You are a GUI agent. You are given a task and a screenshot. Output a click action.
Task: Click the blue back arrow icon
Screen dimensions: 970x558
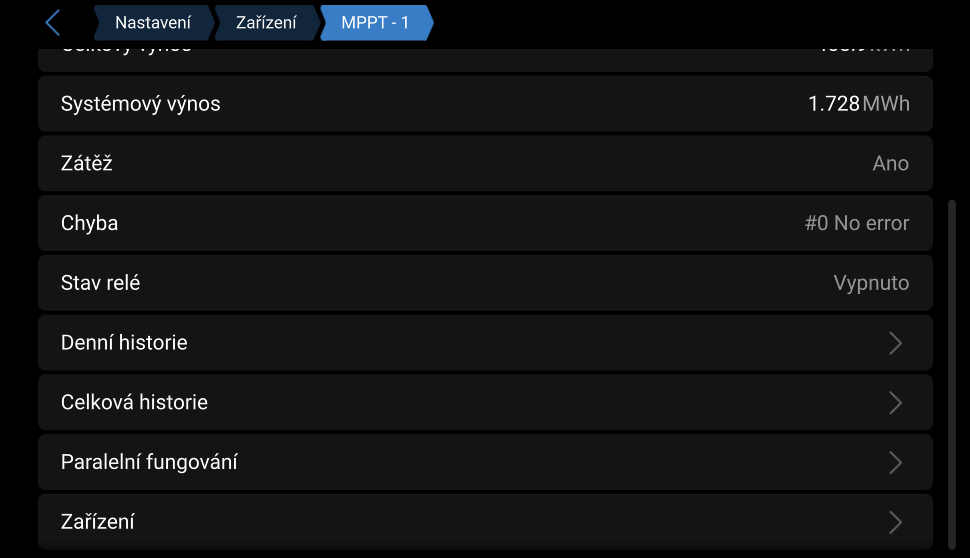tap(53, 23)
